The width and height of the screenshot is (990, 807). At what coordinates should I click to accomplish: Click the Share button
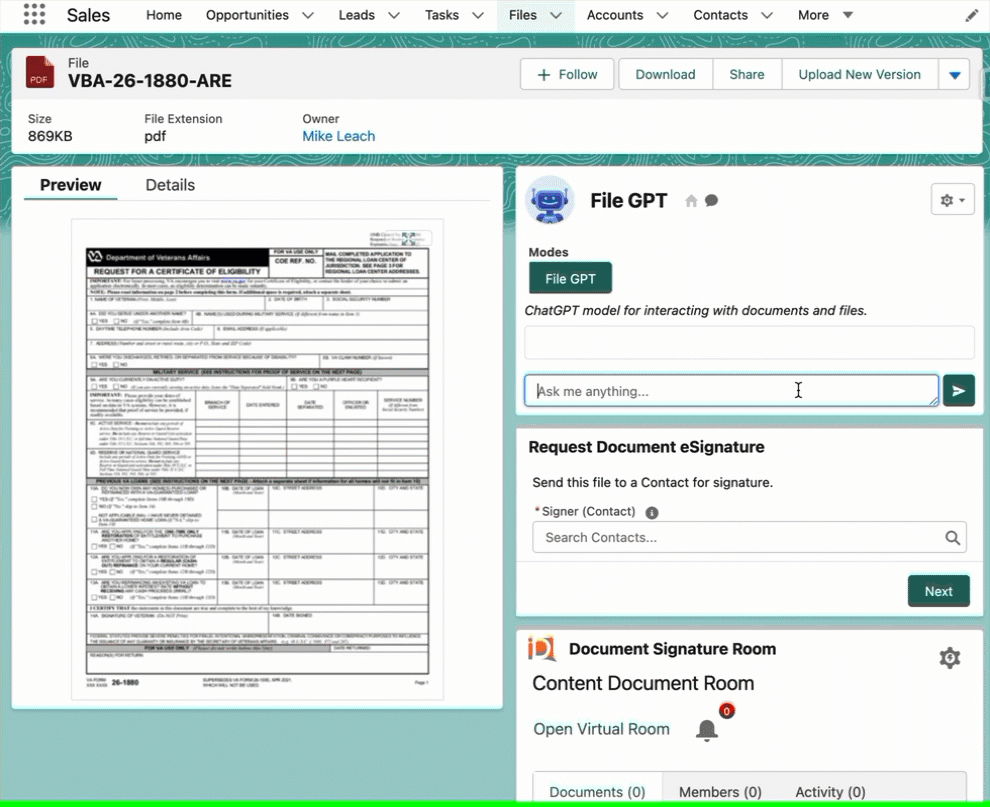click(x=746, y=75)
